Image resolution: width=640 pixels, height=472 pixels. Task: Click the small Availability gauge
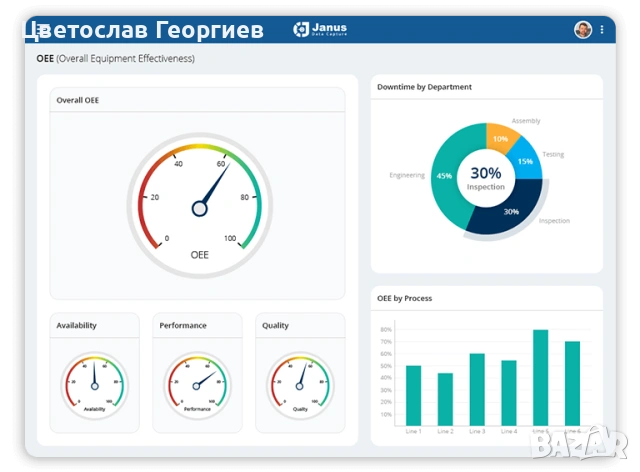(x=94, y=385)
